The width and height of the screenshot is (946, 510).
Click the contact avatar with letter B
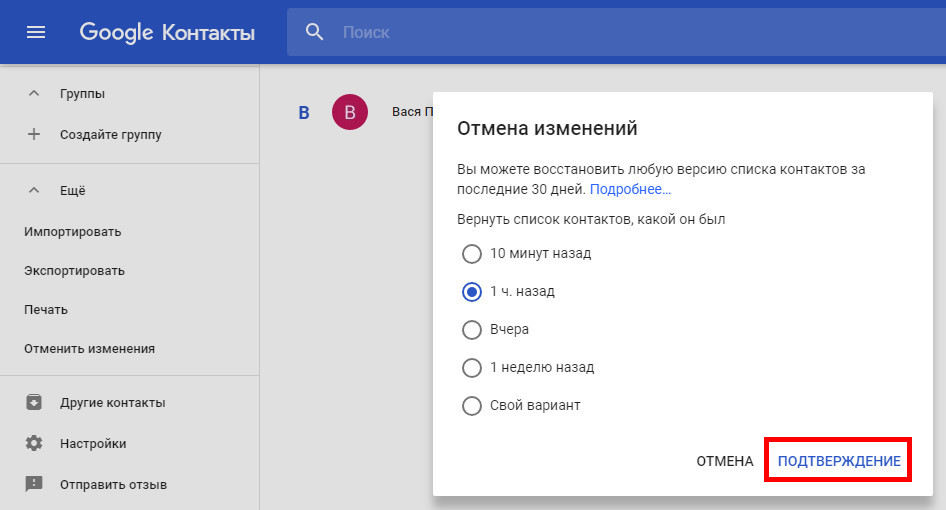(x=349, y=112)
